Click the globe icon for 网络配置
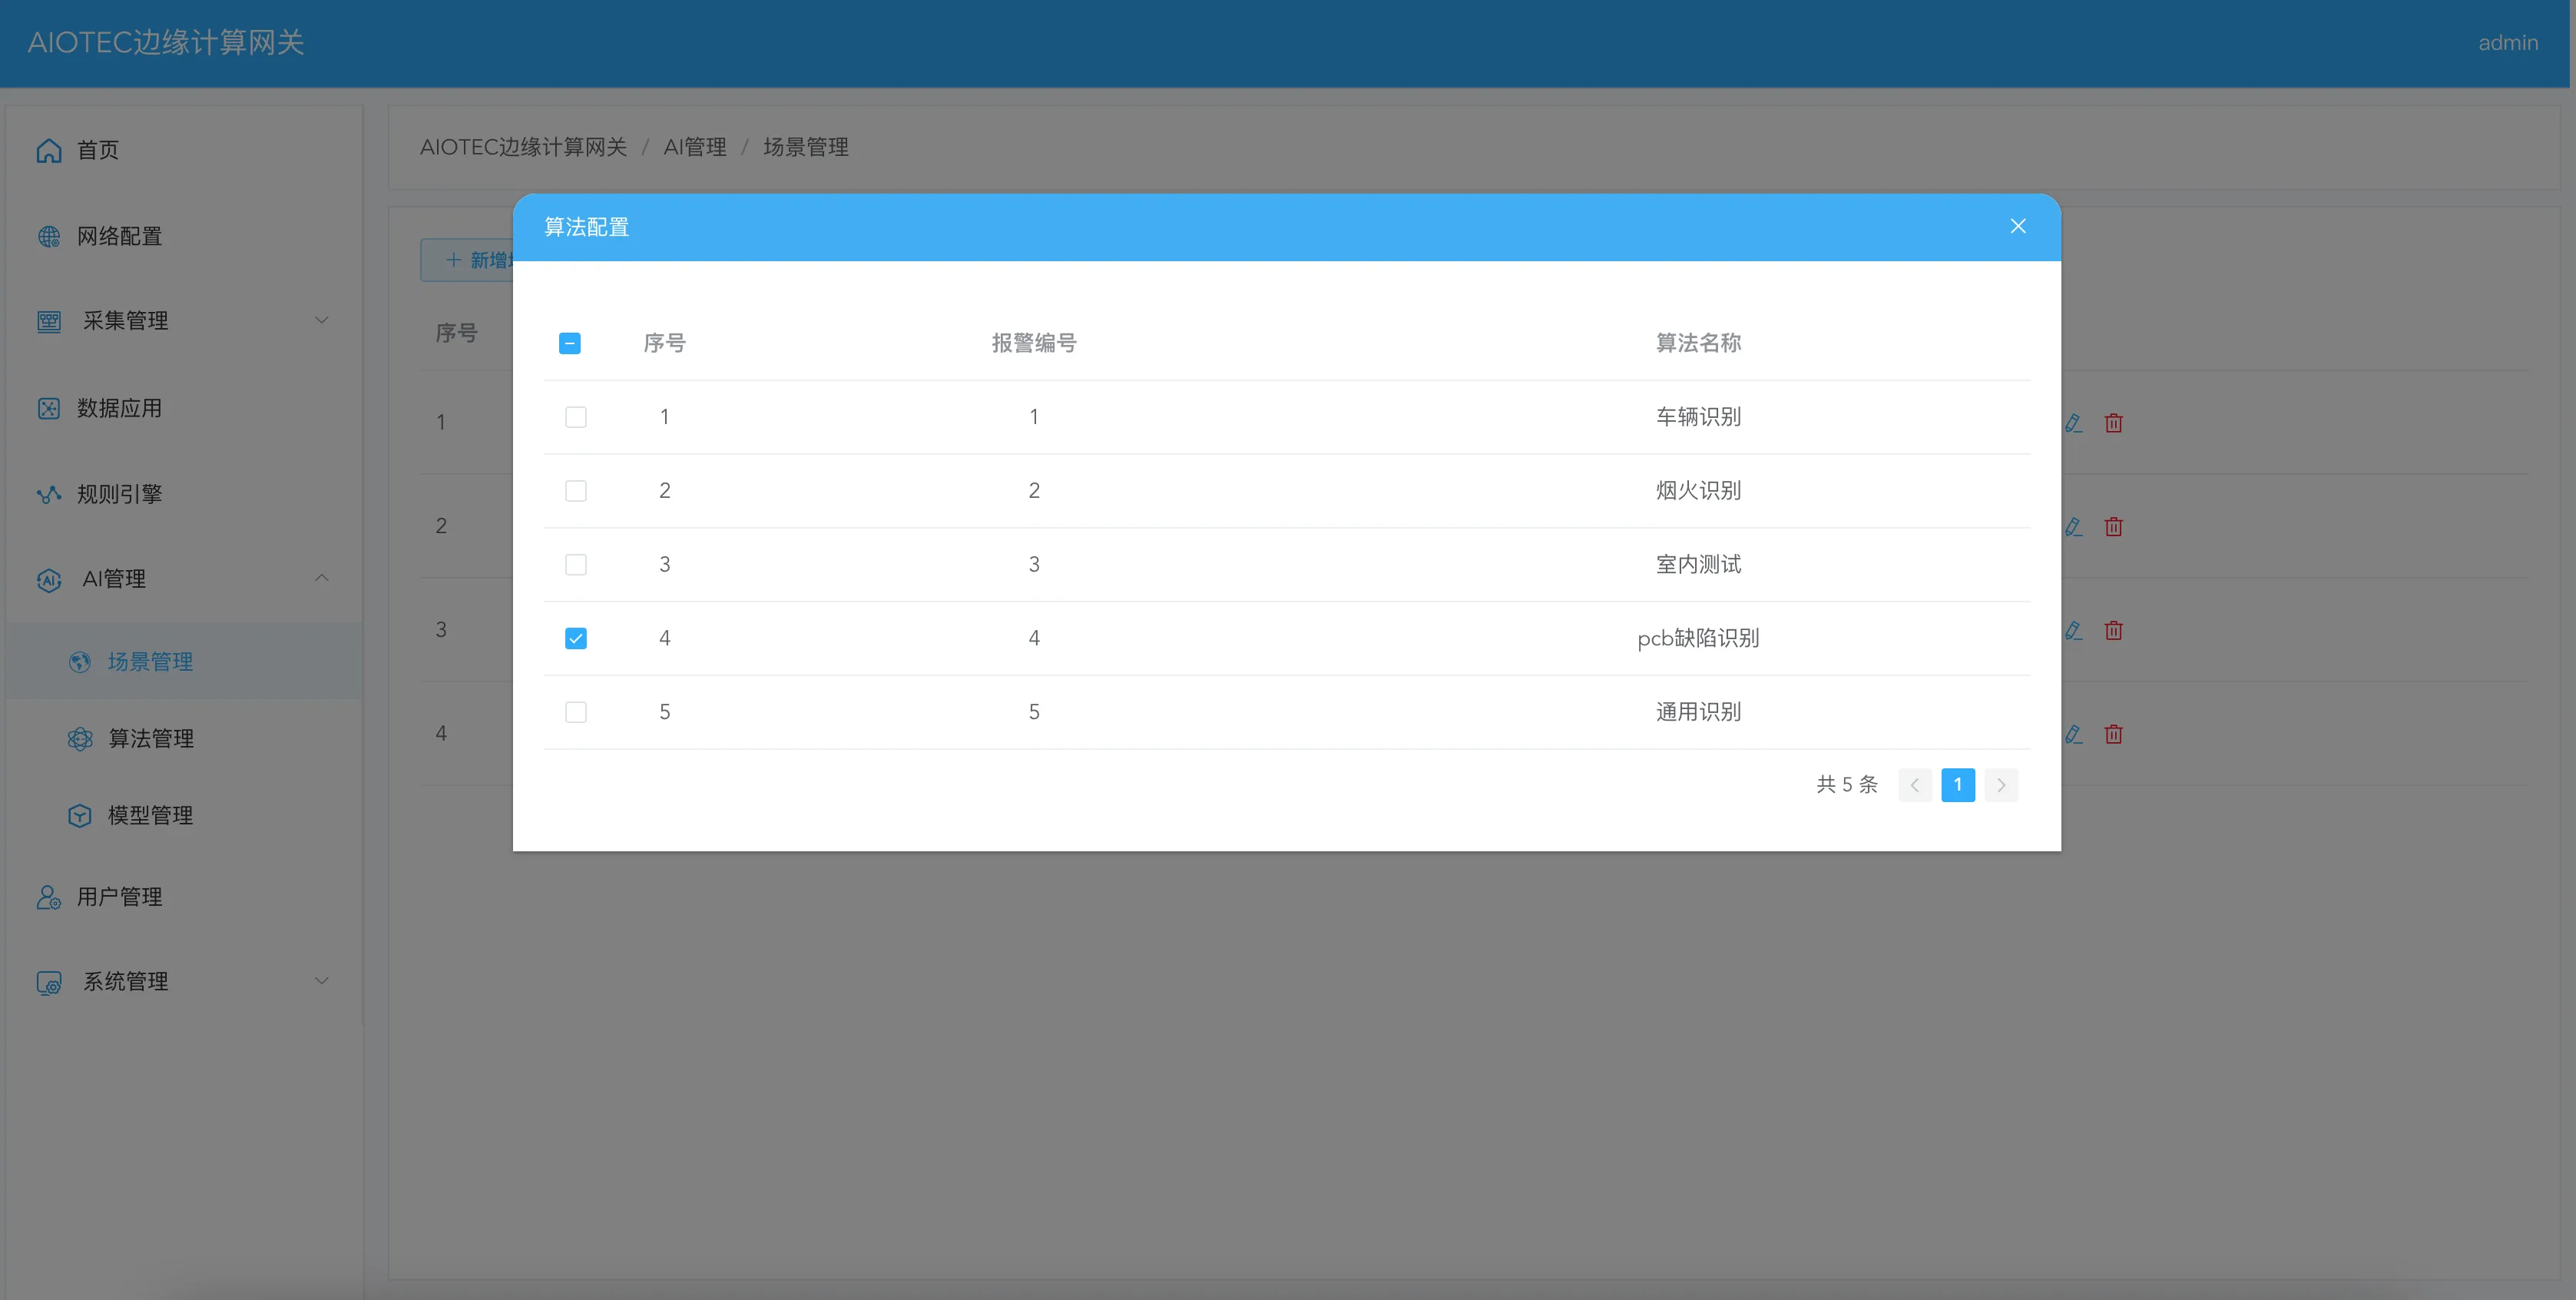The width and height of the screenshot is (2576, 1300). pyautogui.click(x=49, y=236)
